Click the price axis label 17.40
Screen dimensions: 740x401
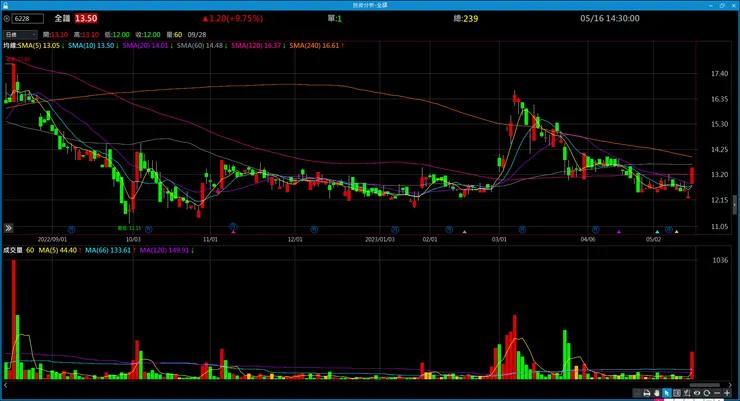click(719, 74)
